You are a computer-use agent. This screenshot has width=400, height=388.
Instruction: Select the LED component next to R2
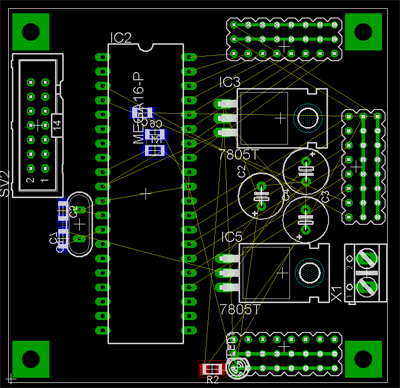(x=238, y=367)
